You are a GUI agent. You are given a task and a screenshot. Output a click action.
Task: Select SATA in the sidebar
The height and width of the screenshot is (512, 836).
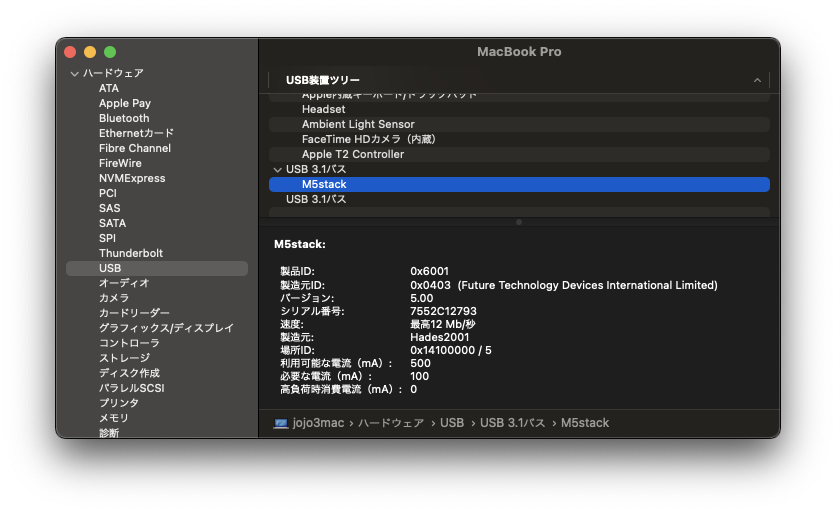[112, 223]
